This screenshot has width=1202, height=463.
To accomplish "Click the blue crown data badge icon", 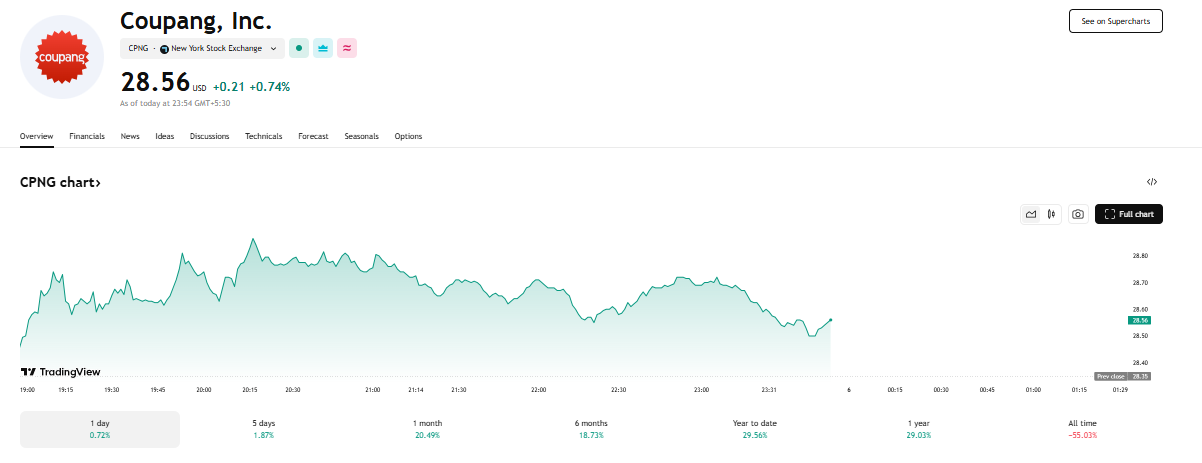I will [x=323, y=48].
